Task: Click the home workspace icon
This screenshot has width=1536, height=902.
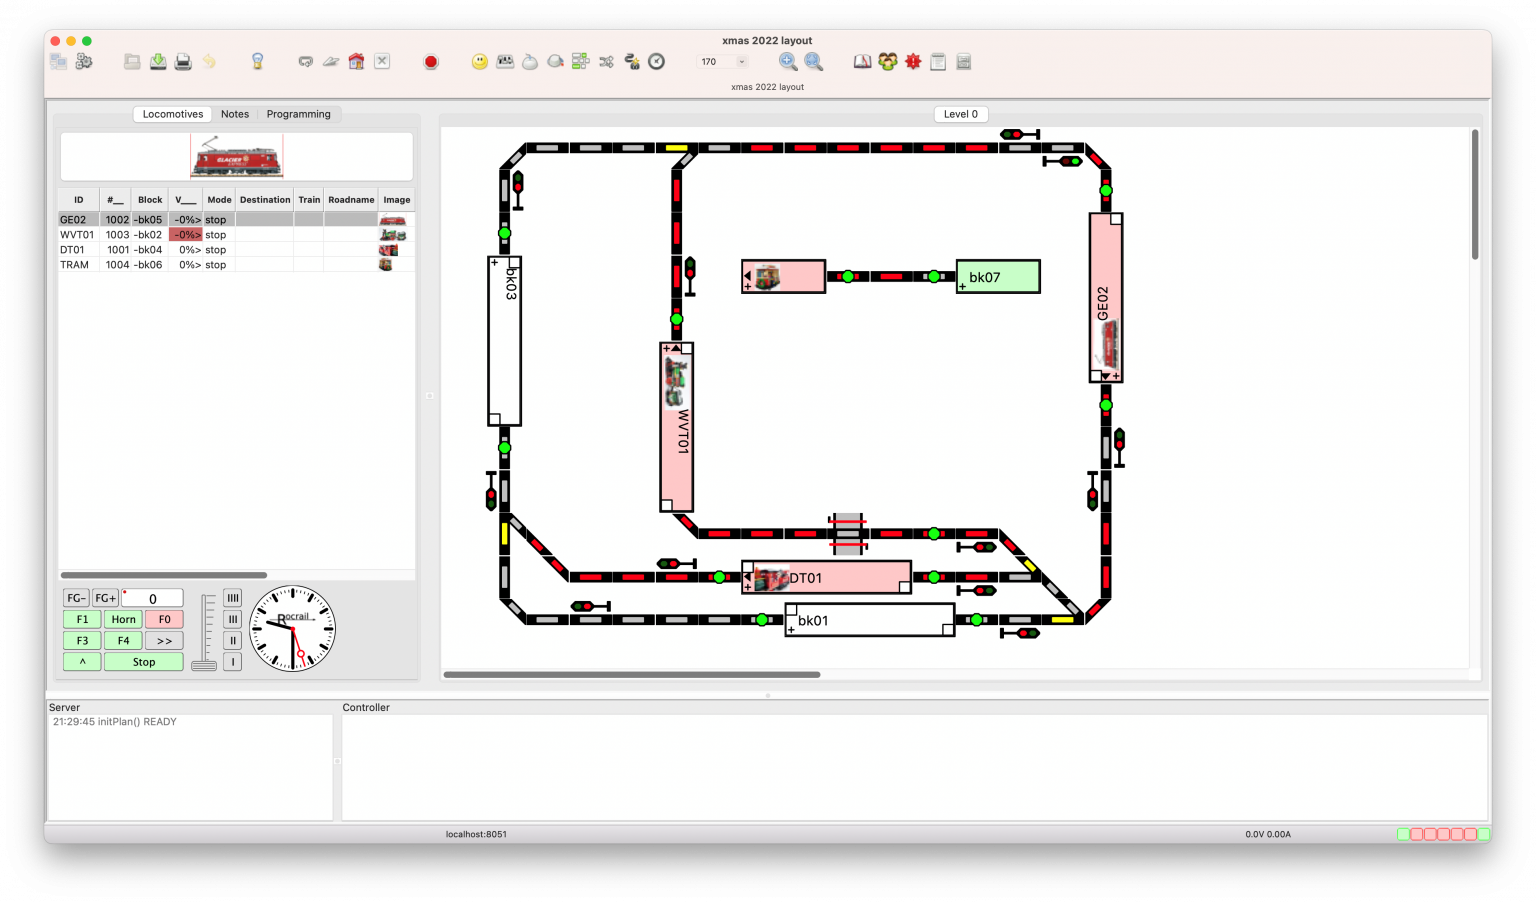Action: (x=357, y=61)
